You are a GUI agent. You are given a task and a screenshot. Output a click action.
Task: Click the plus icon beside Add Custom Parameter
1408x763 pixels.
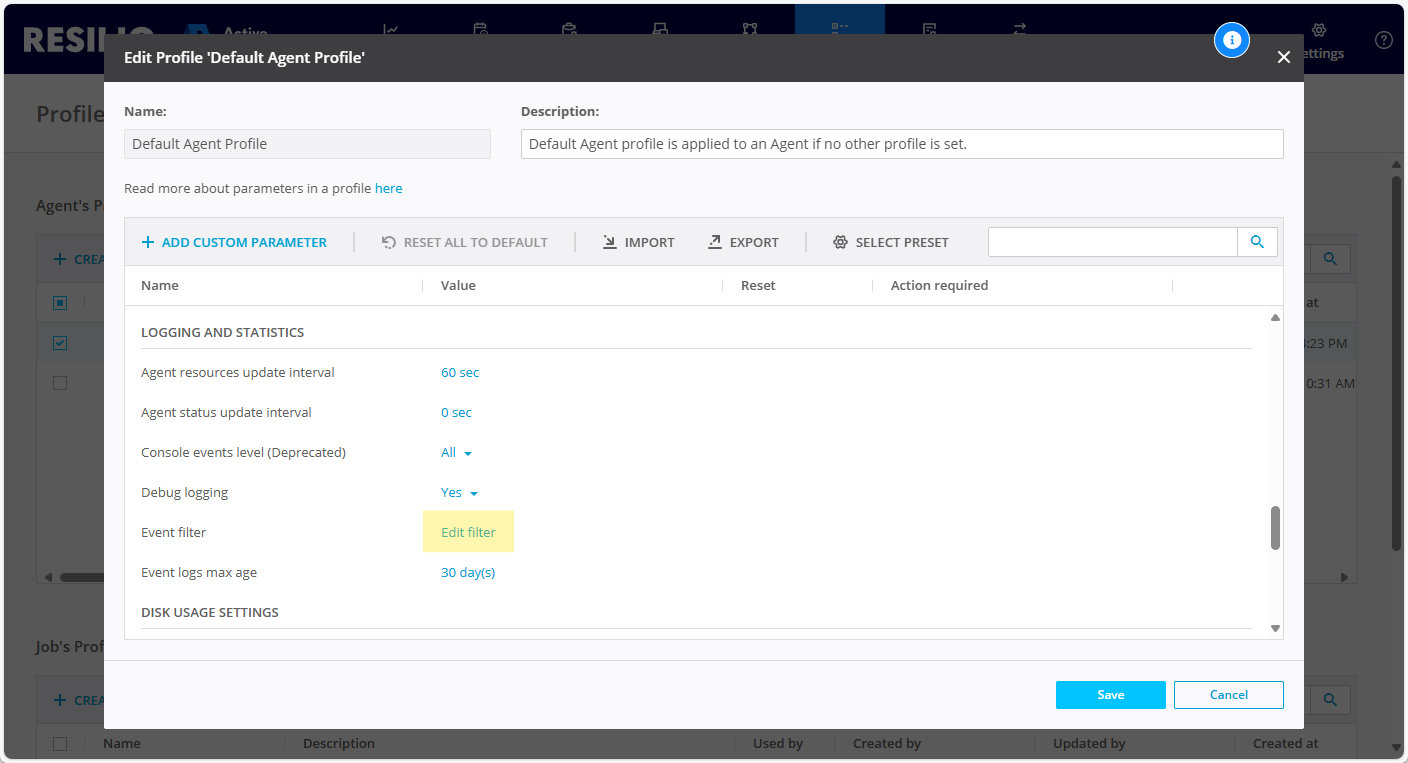click(146, 241)
